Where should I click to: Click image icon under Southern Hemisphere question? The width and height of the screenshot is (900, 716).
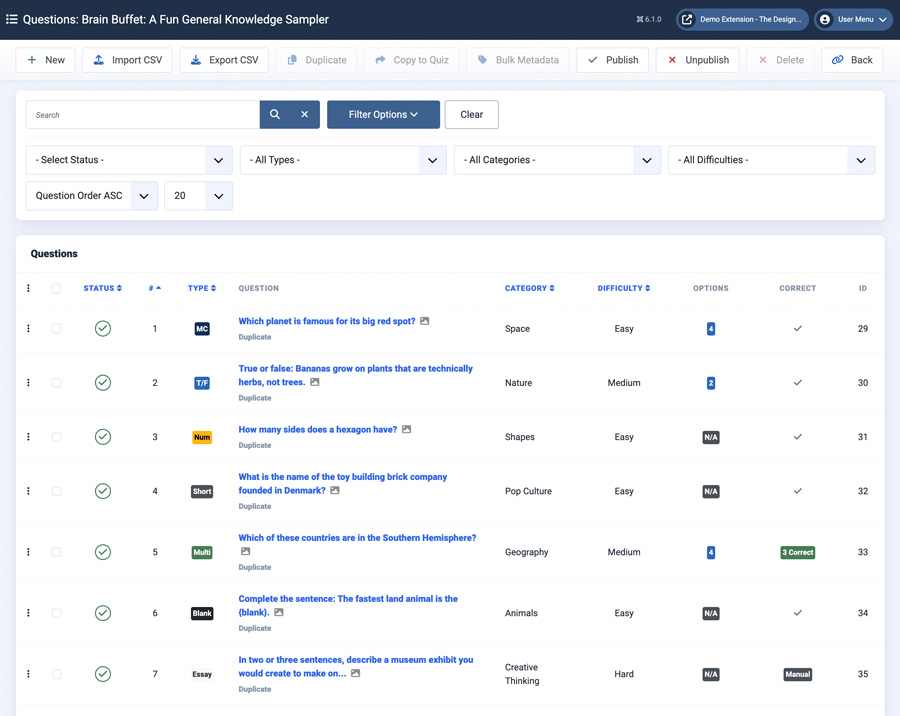(x=245, y=551)
